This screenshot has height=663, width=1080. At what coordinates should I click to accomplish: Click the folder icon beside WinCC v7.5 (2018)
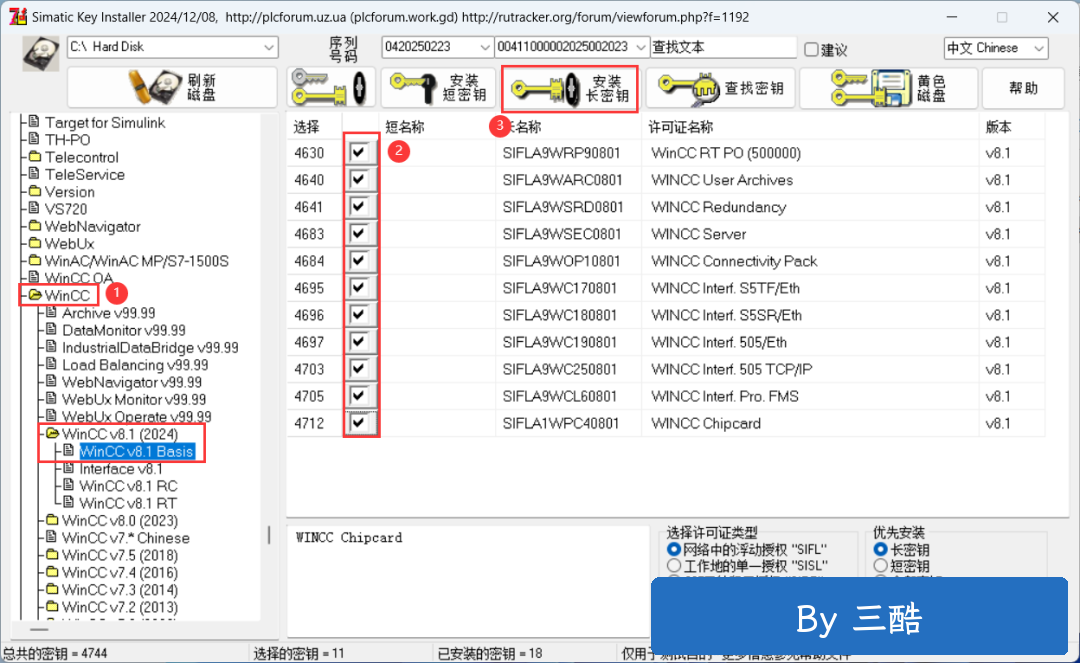click(52, 555)
